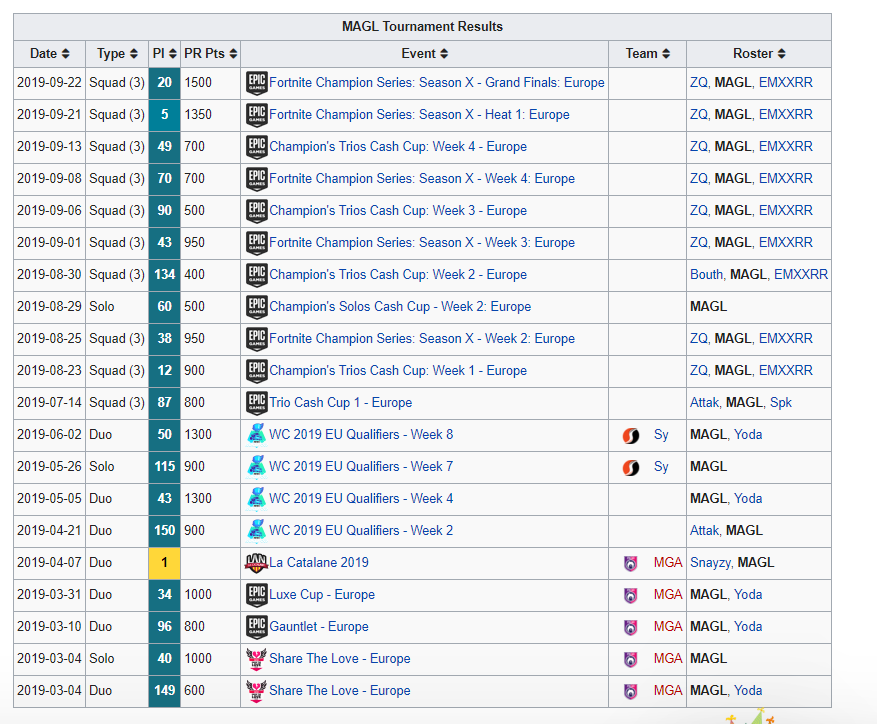The image size is (877, 724).
Task: Click Epic Games icon beside Season X Heat 1
Action: coord(257,115)
